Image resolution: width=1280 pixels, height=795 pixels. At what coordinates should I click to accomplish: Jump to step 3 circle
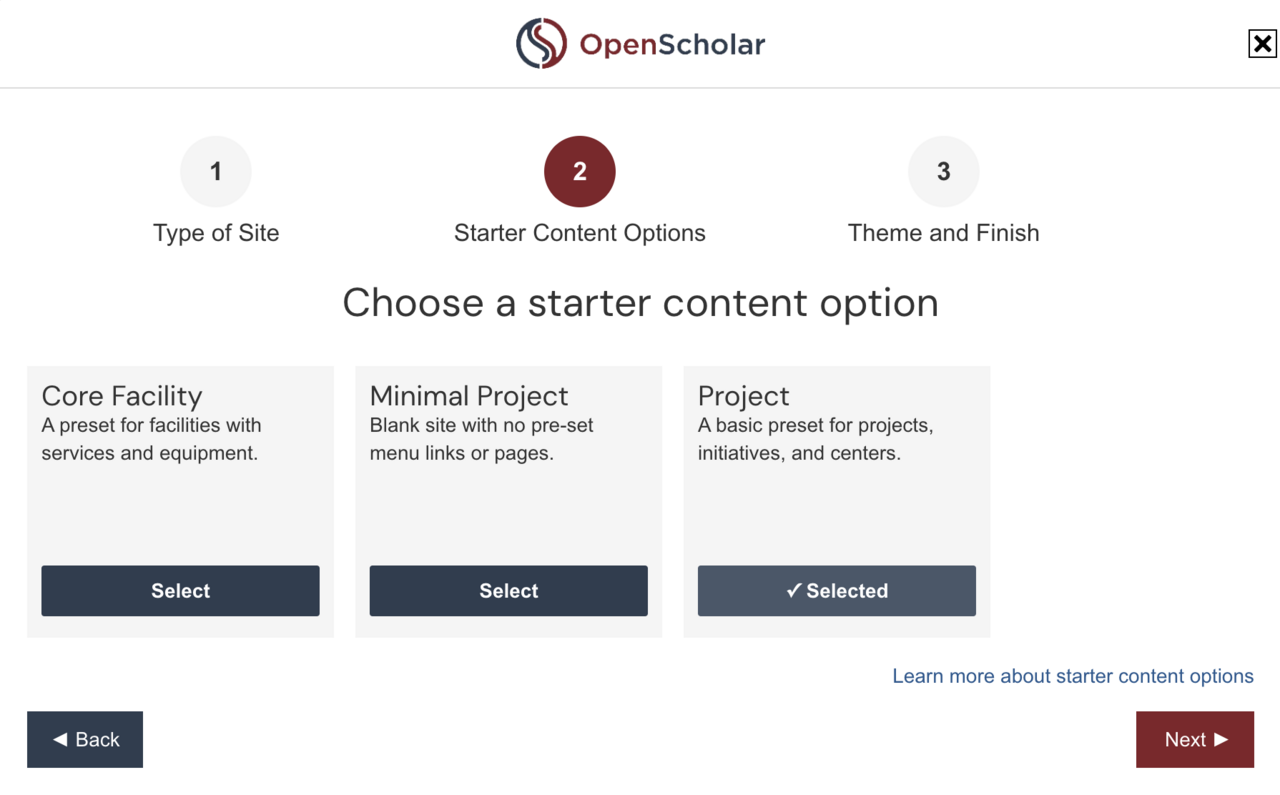(x=943, y=172)
